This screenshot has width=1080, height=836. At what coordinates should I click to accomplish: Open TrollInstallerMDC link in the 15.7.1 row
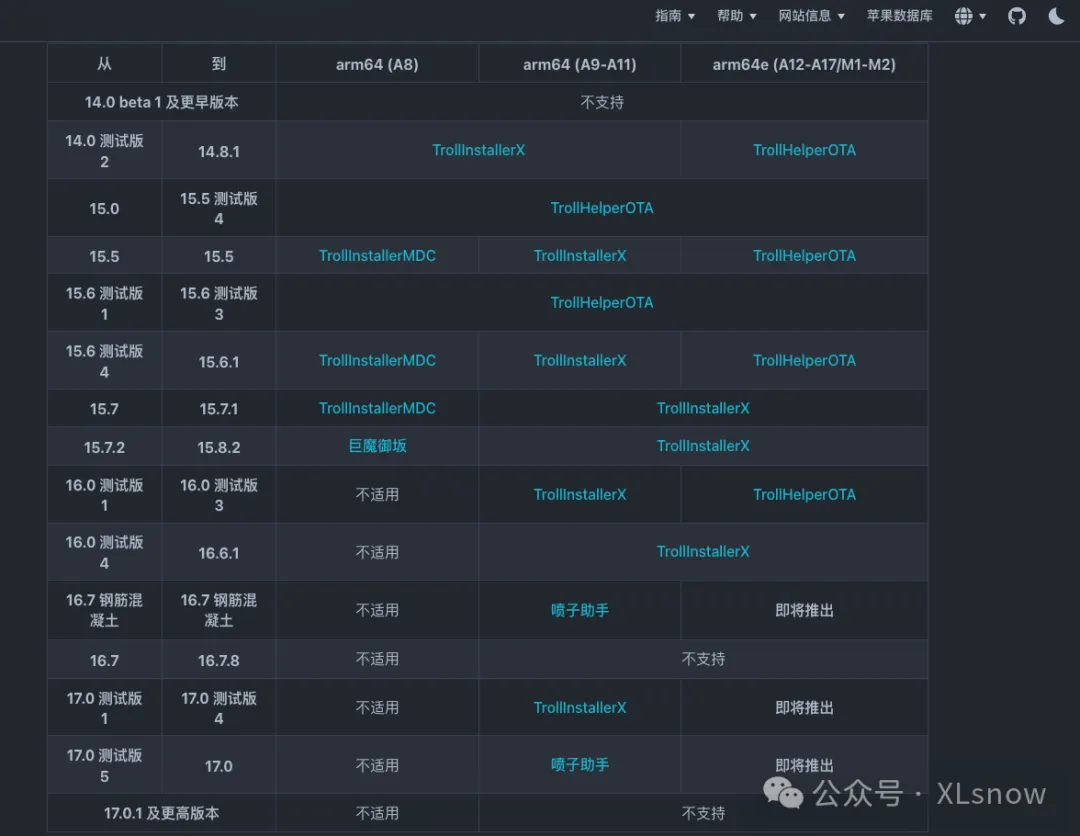[x=377, y=408]
